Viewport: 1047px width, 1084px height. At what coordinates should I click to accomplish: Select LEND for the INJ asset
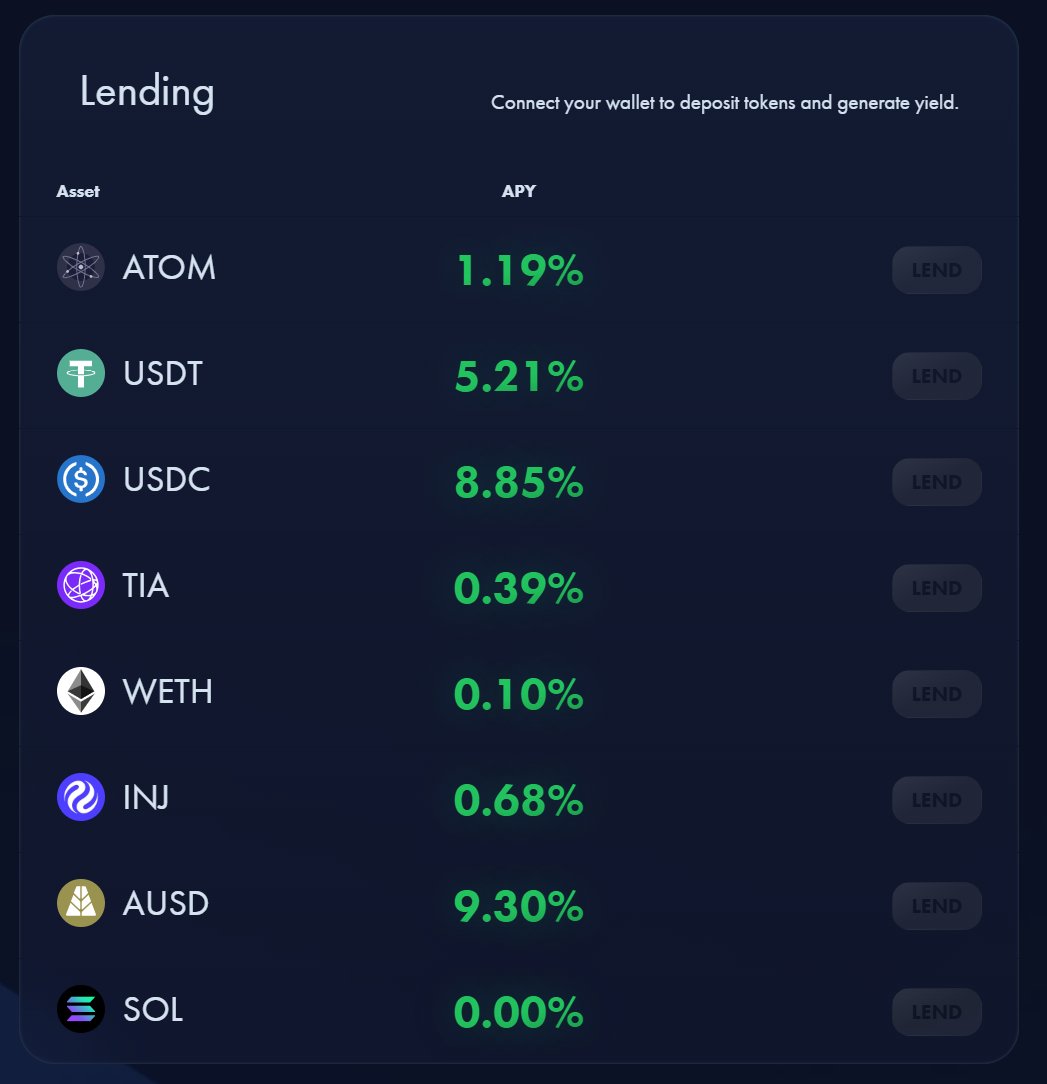936,800
